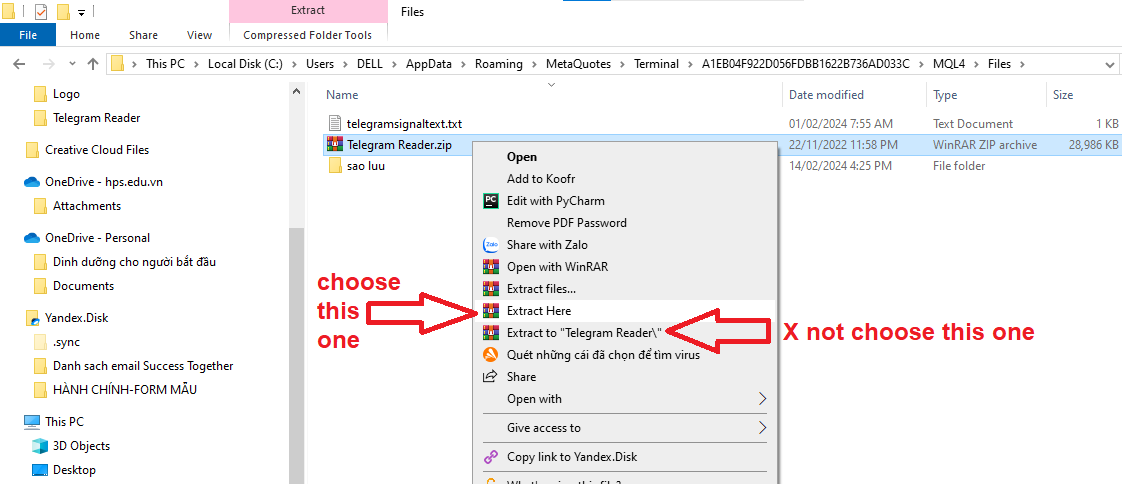This screenshot has height=484, width=1122.
Task: Expand breadcrumb chevron after MetaQuotes
Action: pos(623,64)
